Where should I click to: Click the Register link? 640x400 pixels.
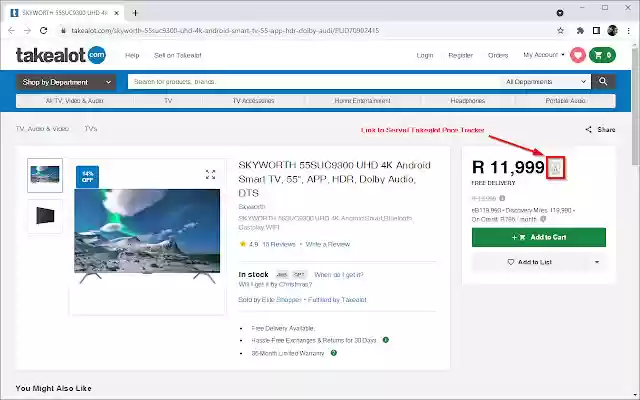460,56
